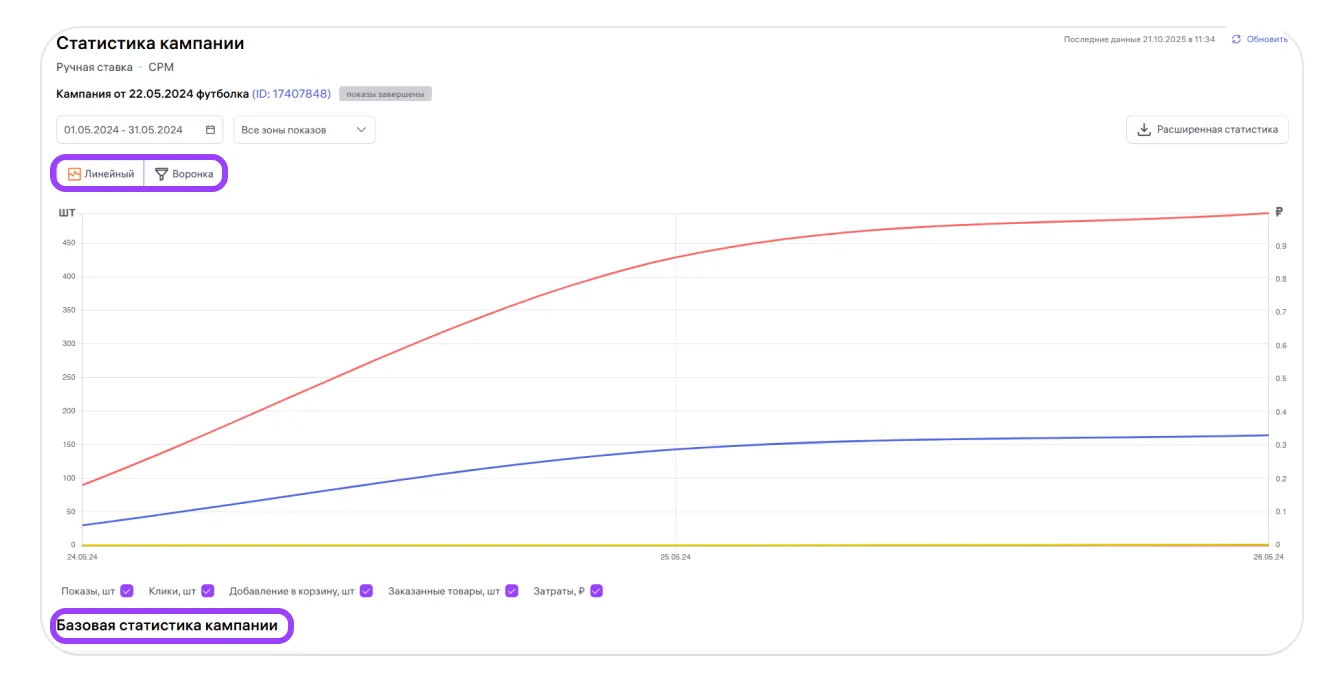Viewport: 1344px width, 680px height.
Task: Click the показы завершены status badge
Action: [385, 94]
